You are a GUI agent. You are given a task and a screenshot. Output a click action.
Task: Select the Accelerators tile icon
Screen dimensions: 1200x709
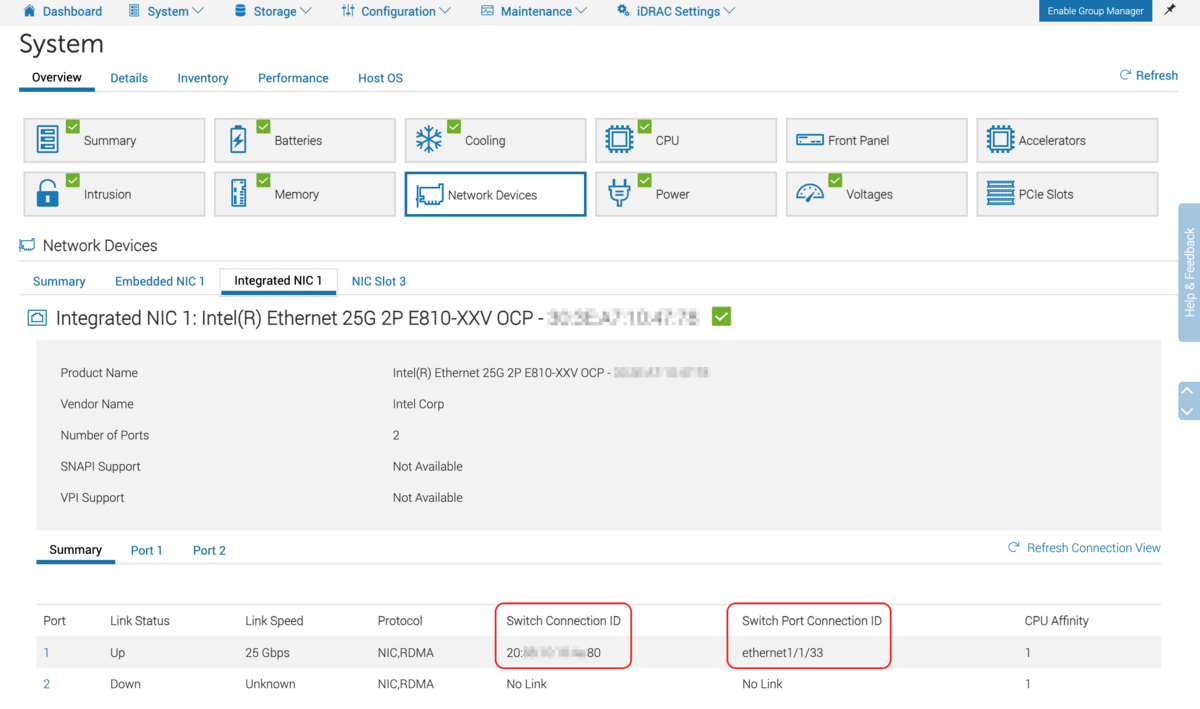[999, 140]
